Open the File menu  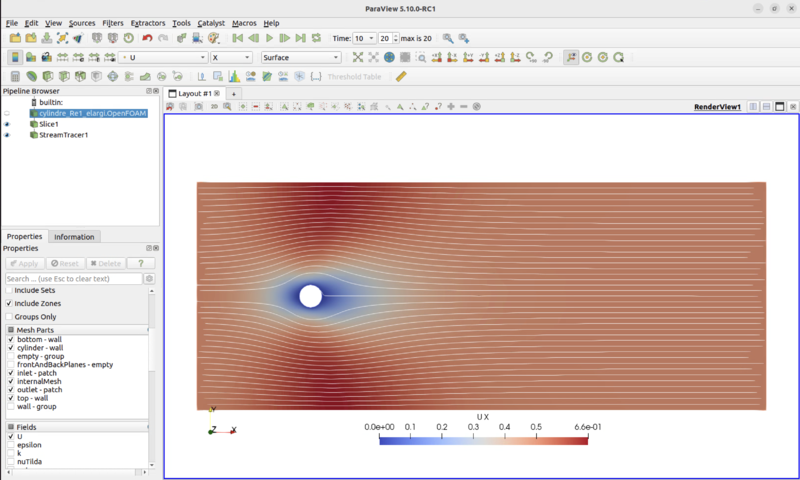click(x=12, y=23)
